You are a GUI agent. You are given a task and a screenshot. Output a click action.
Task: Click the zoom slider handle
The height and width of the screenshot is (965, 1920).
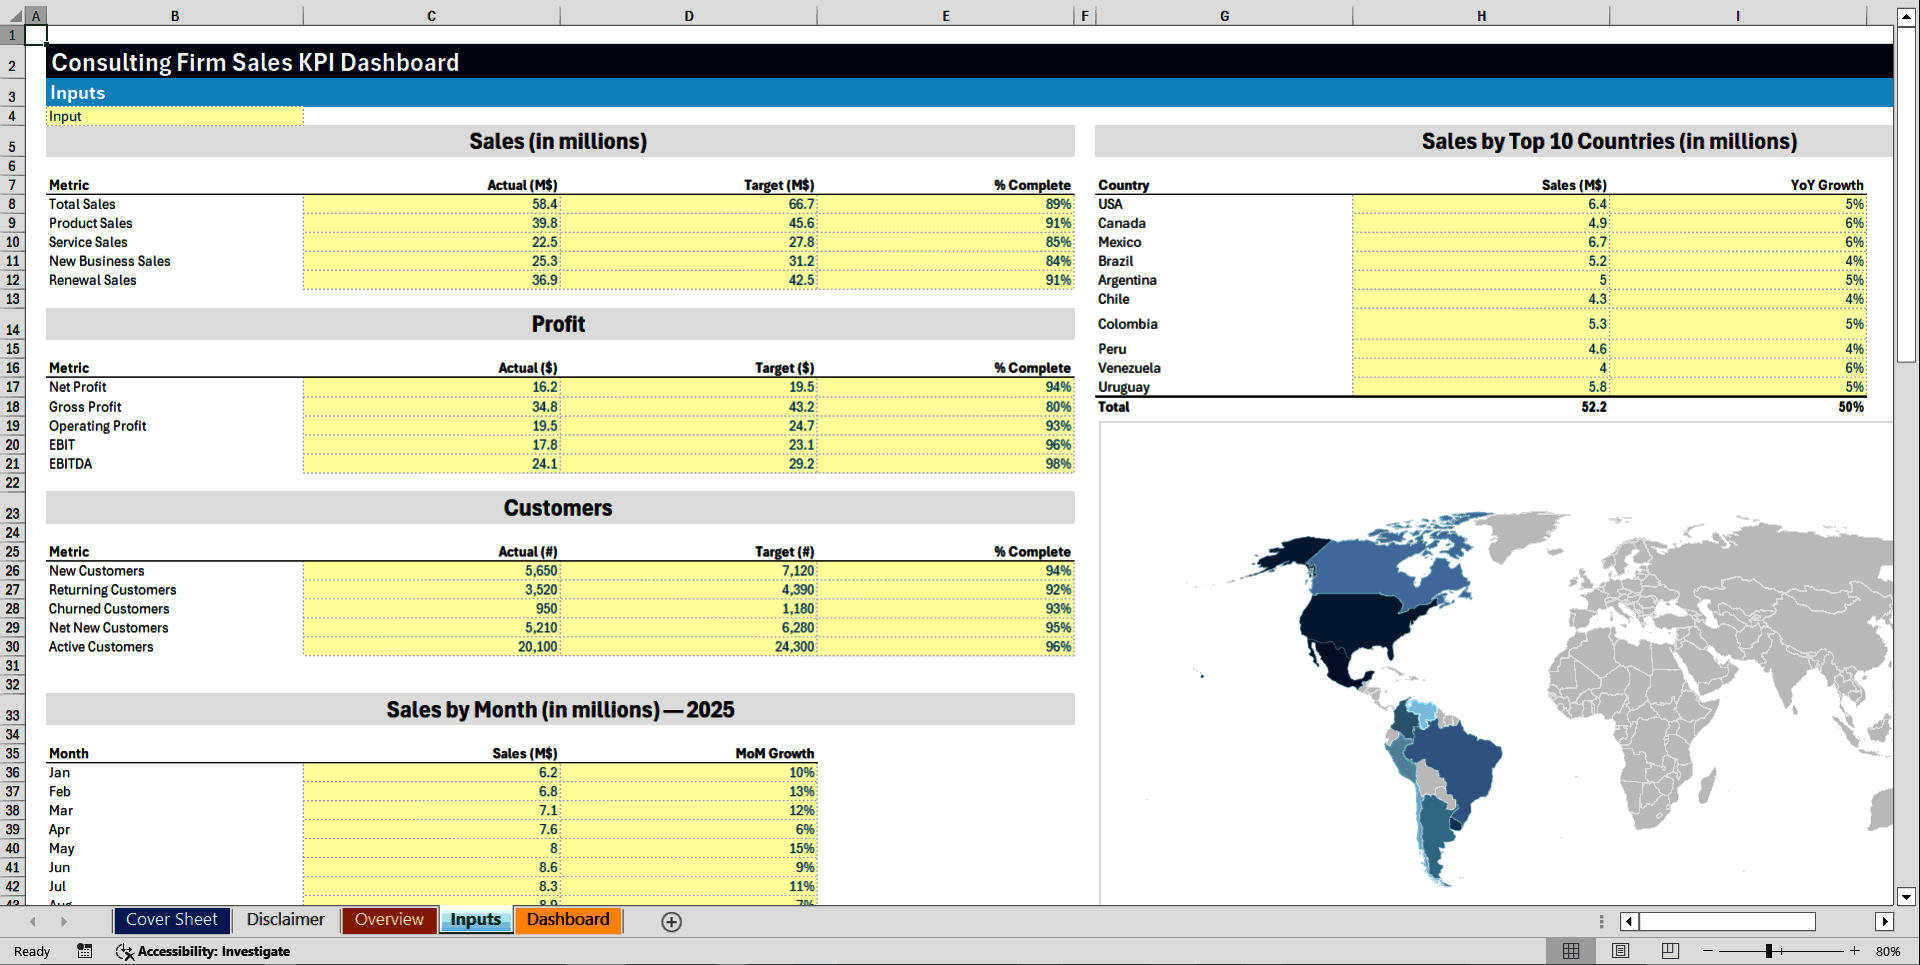[x=1769, y=951]
